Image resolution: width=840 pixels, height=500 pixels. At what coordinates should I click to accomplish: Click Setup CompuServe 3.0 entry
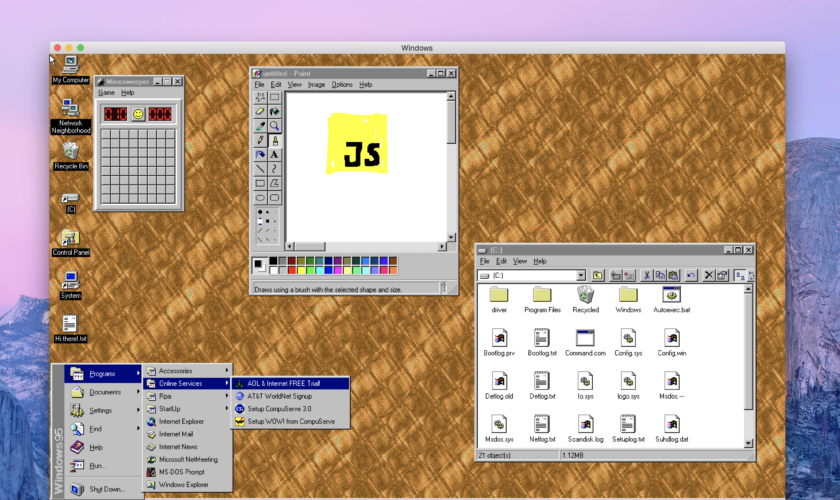(x=279, y=409)
